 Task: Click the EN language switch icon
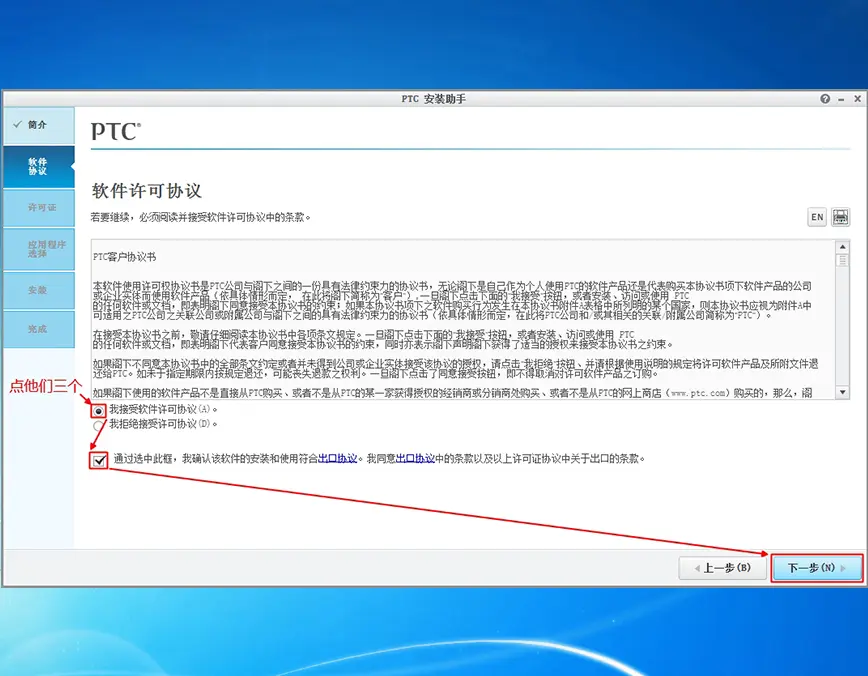[x=817, y=217]
